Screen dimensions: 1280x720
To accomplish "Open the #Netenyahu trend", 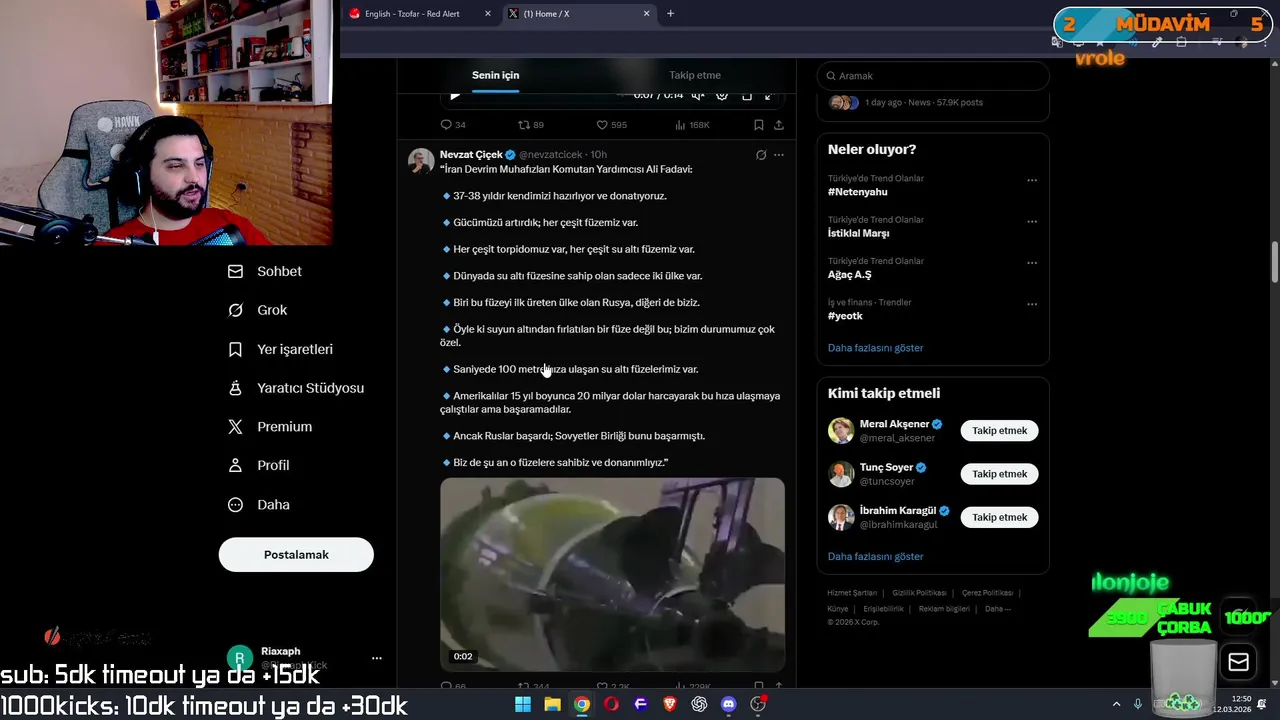I will tap(858, 191).
